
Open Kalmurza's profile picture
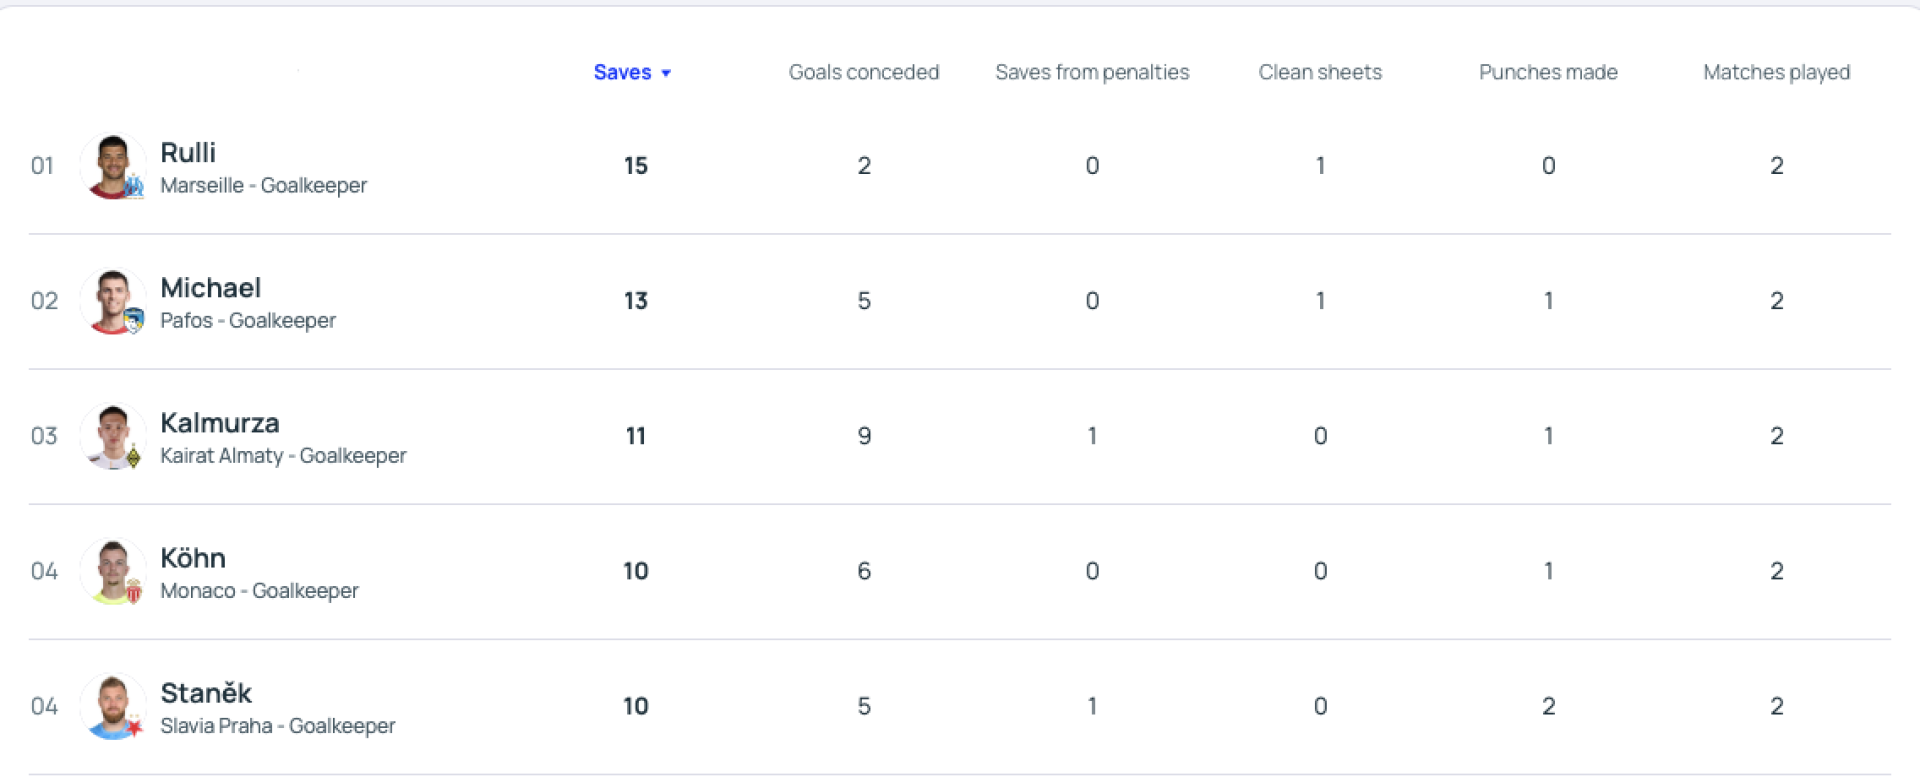(x=112, y=433)
